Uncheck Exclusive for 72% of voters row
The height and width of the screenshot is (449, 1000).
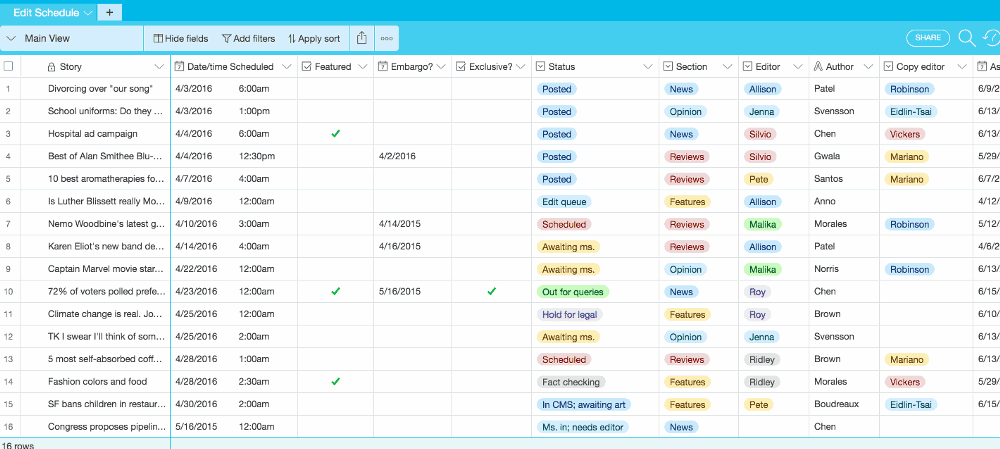491,291
